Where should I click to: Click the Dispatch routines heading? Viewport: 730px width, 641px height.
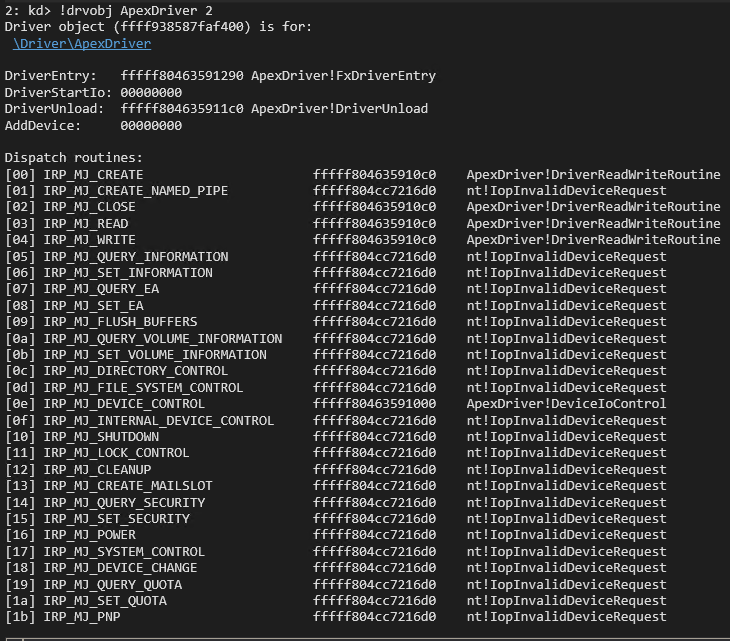pyautogui.click(x=74, y=158)
